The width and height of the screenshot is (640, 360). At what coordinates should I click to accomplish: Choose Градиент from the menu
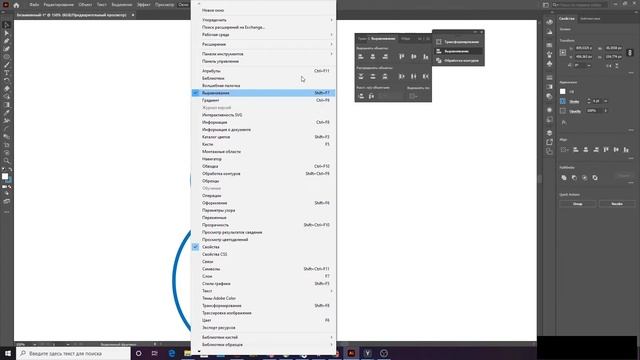[263, 100]
